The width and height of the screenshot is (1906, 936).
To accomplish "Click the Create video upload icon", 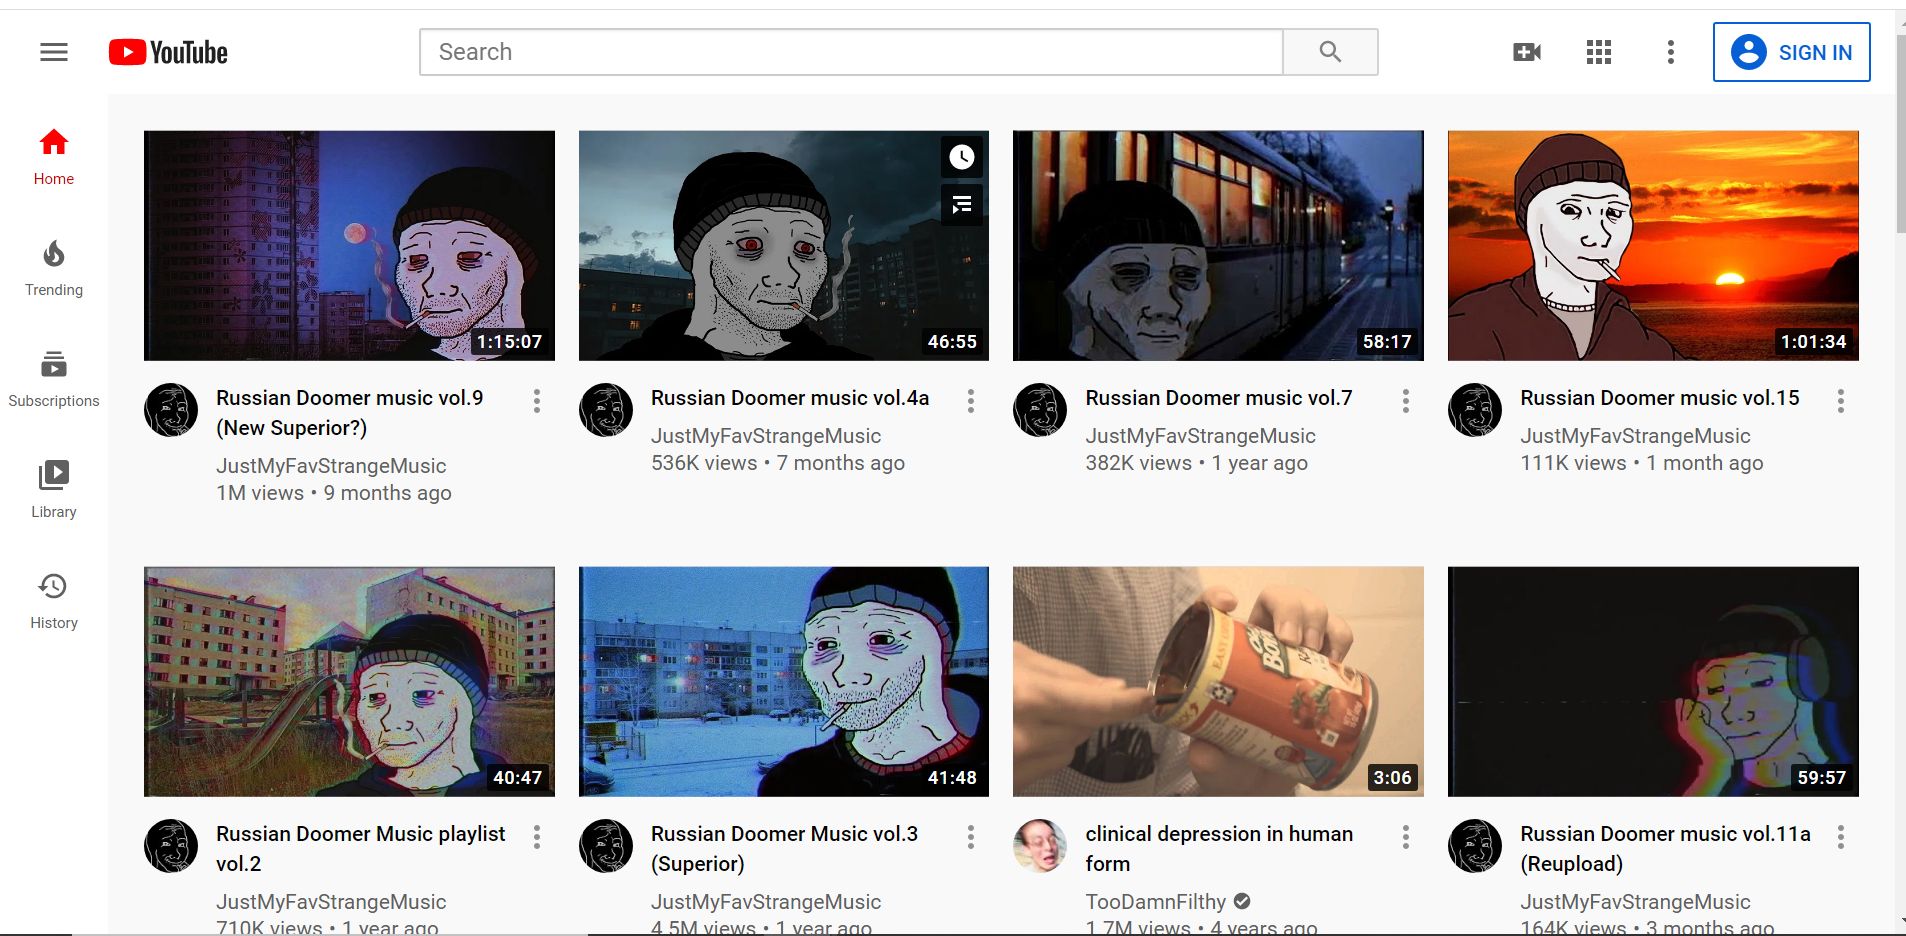I will click(1526, 51).
